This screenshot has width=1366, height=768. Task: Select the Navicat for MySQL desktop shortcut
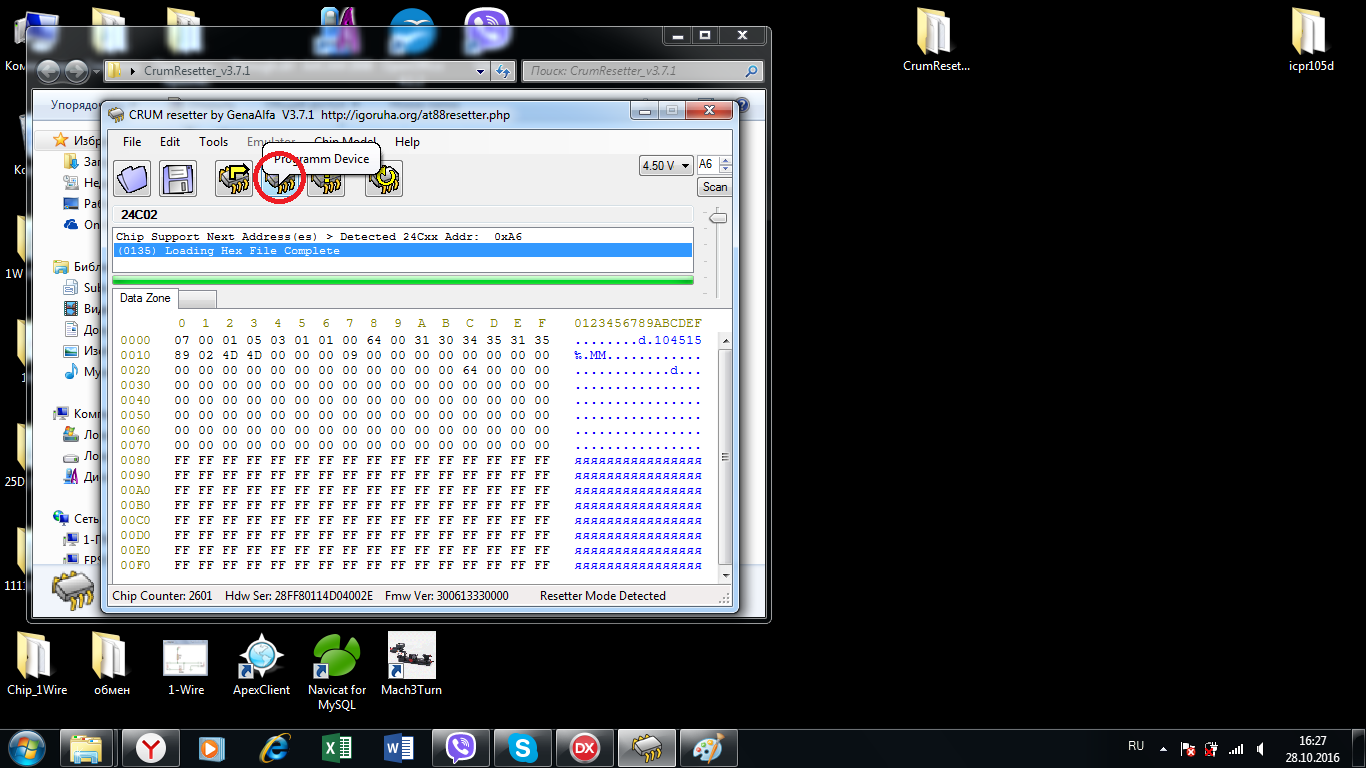tap(337, 672)
